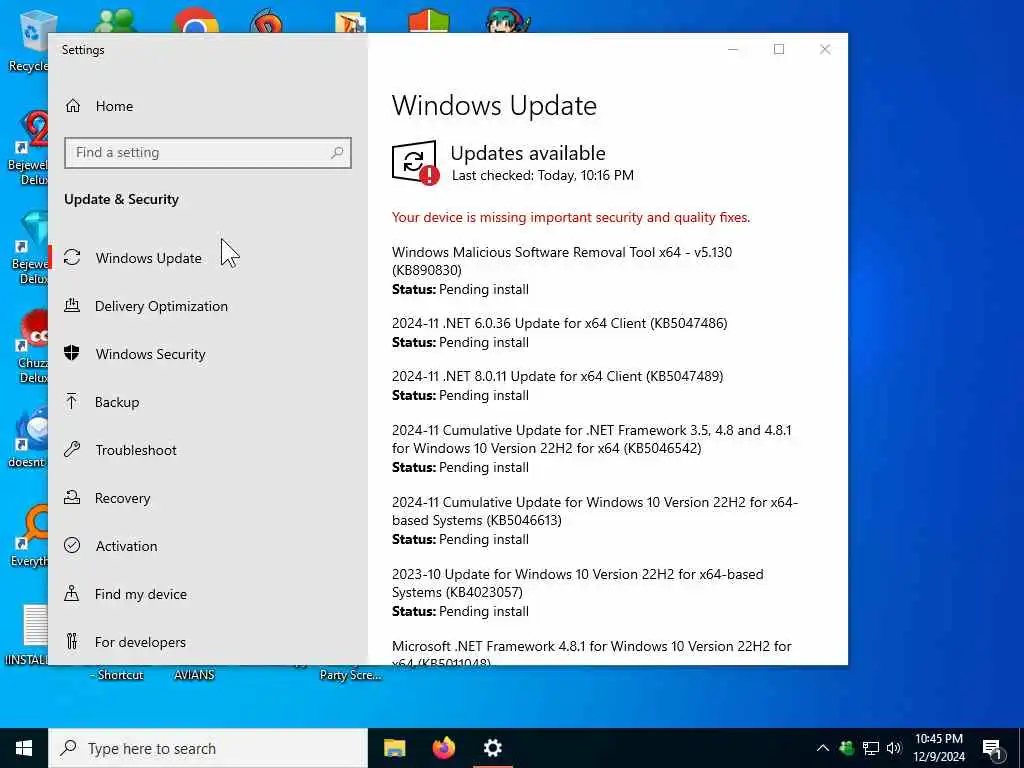Click inside the Find a setting box
The height and width of the screenshot is (768, 1024).
point(208,153)
